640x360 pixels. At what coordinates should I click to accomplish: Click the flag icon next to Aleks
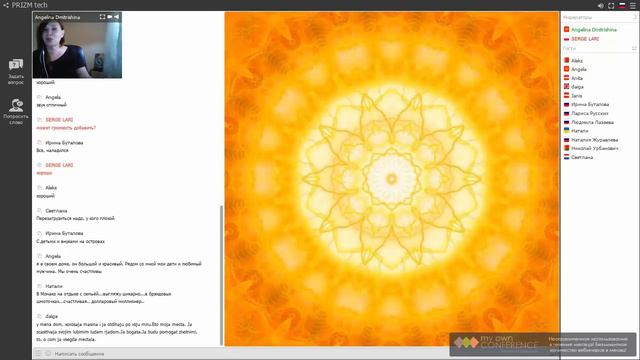(567, 60)
